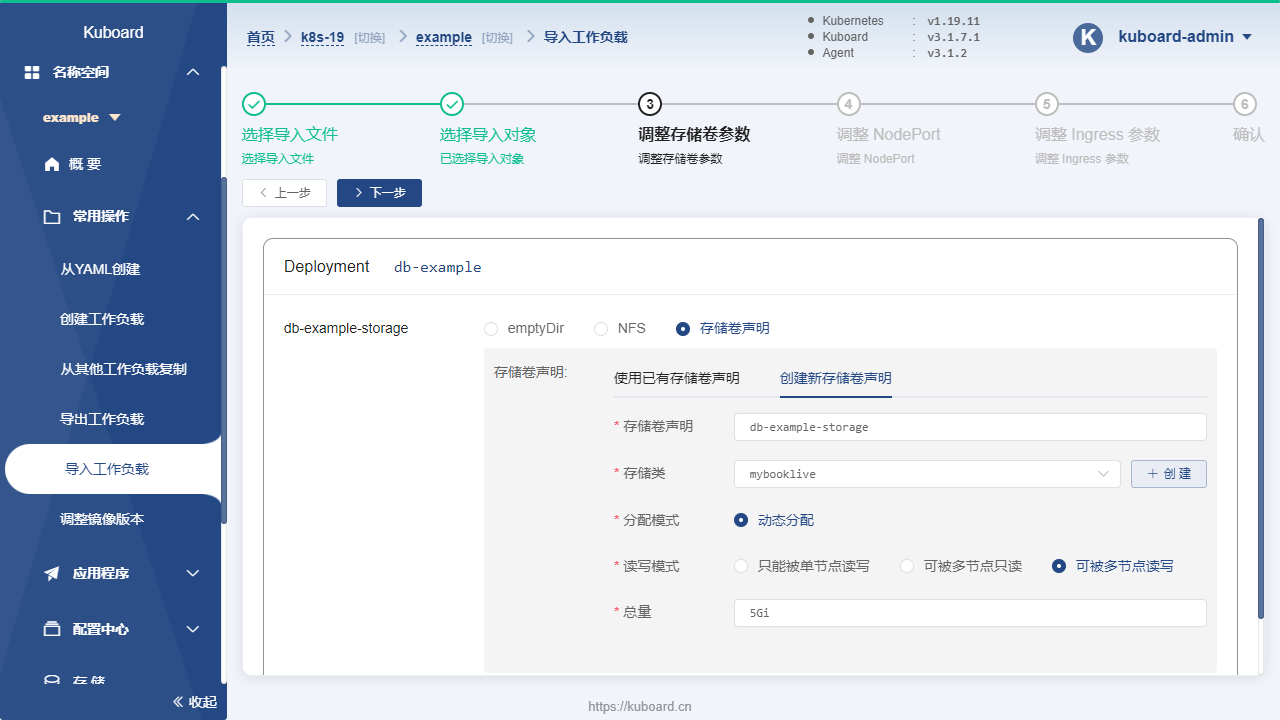This screenshot has height=720, width=1280.
Task: Collapse the 常用操作 section chevron
Action: [x=194, y=216]
